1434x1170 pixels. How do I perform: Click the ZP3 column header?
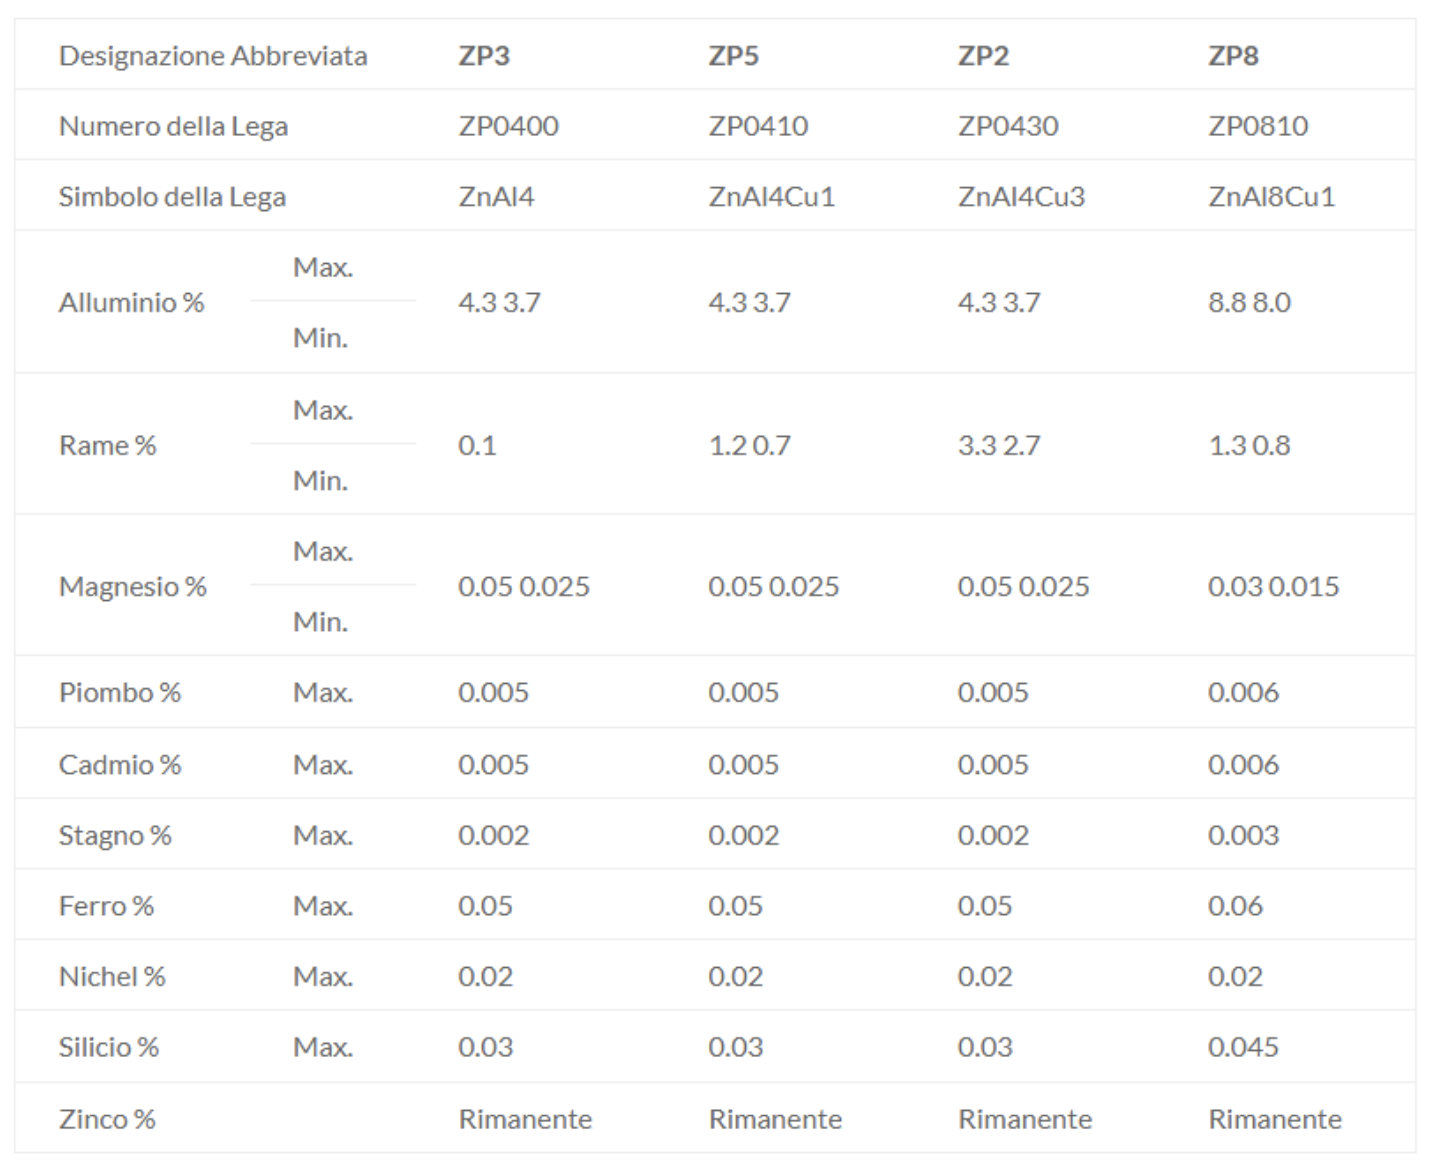tap(484, 56)
